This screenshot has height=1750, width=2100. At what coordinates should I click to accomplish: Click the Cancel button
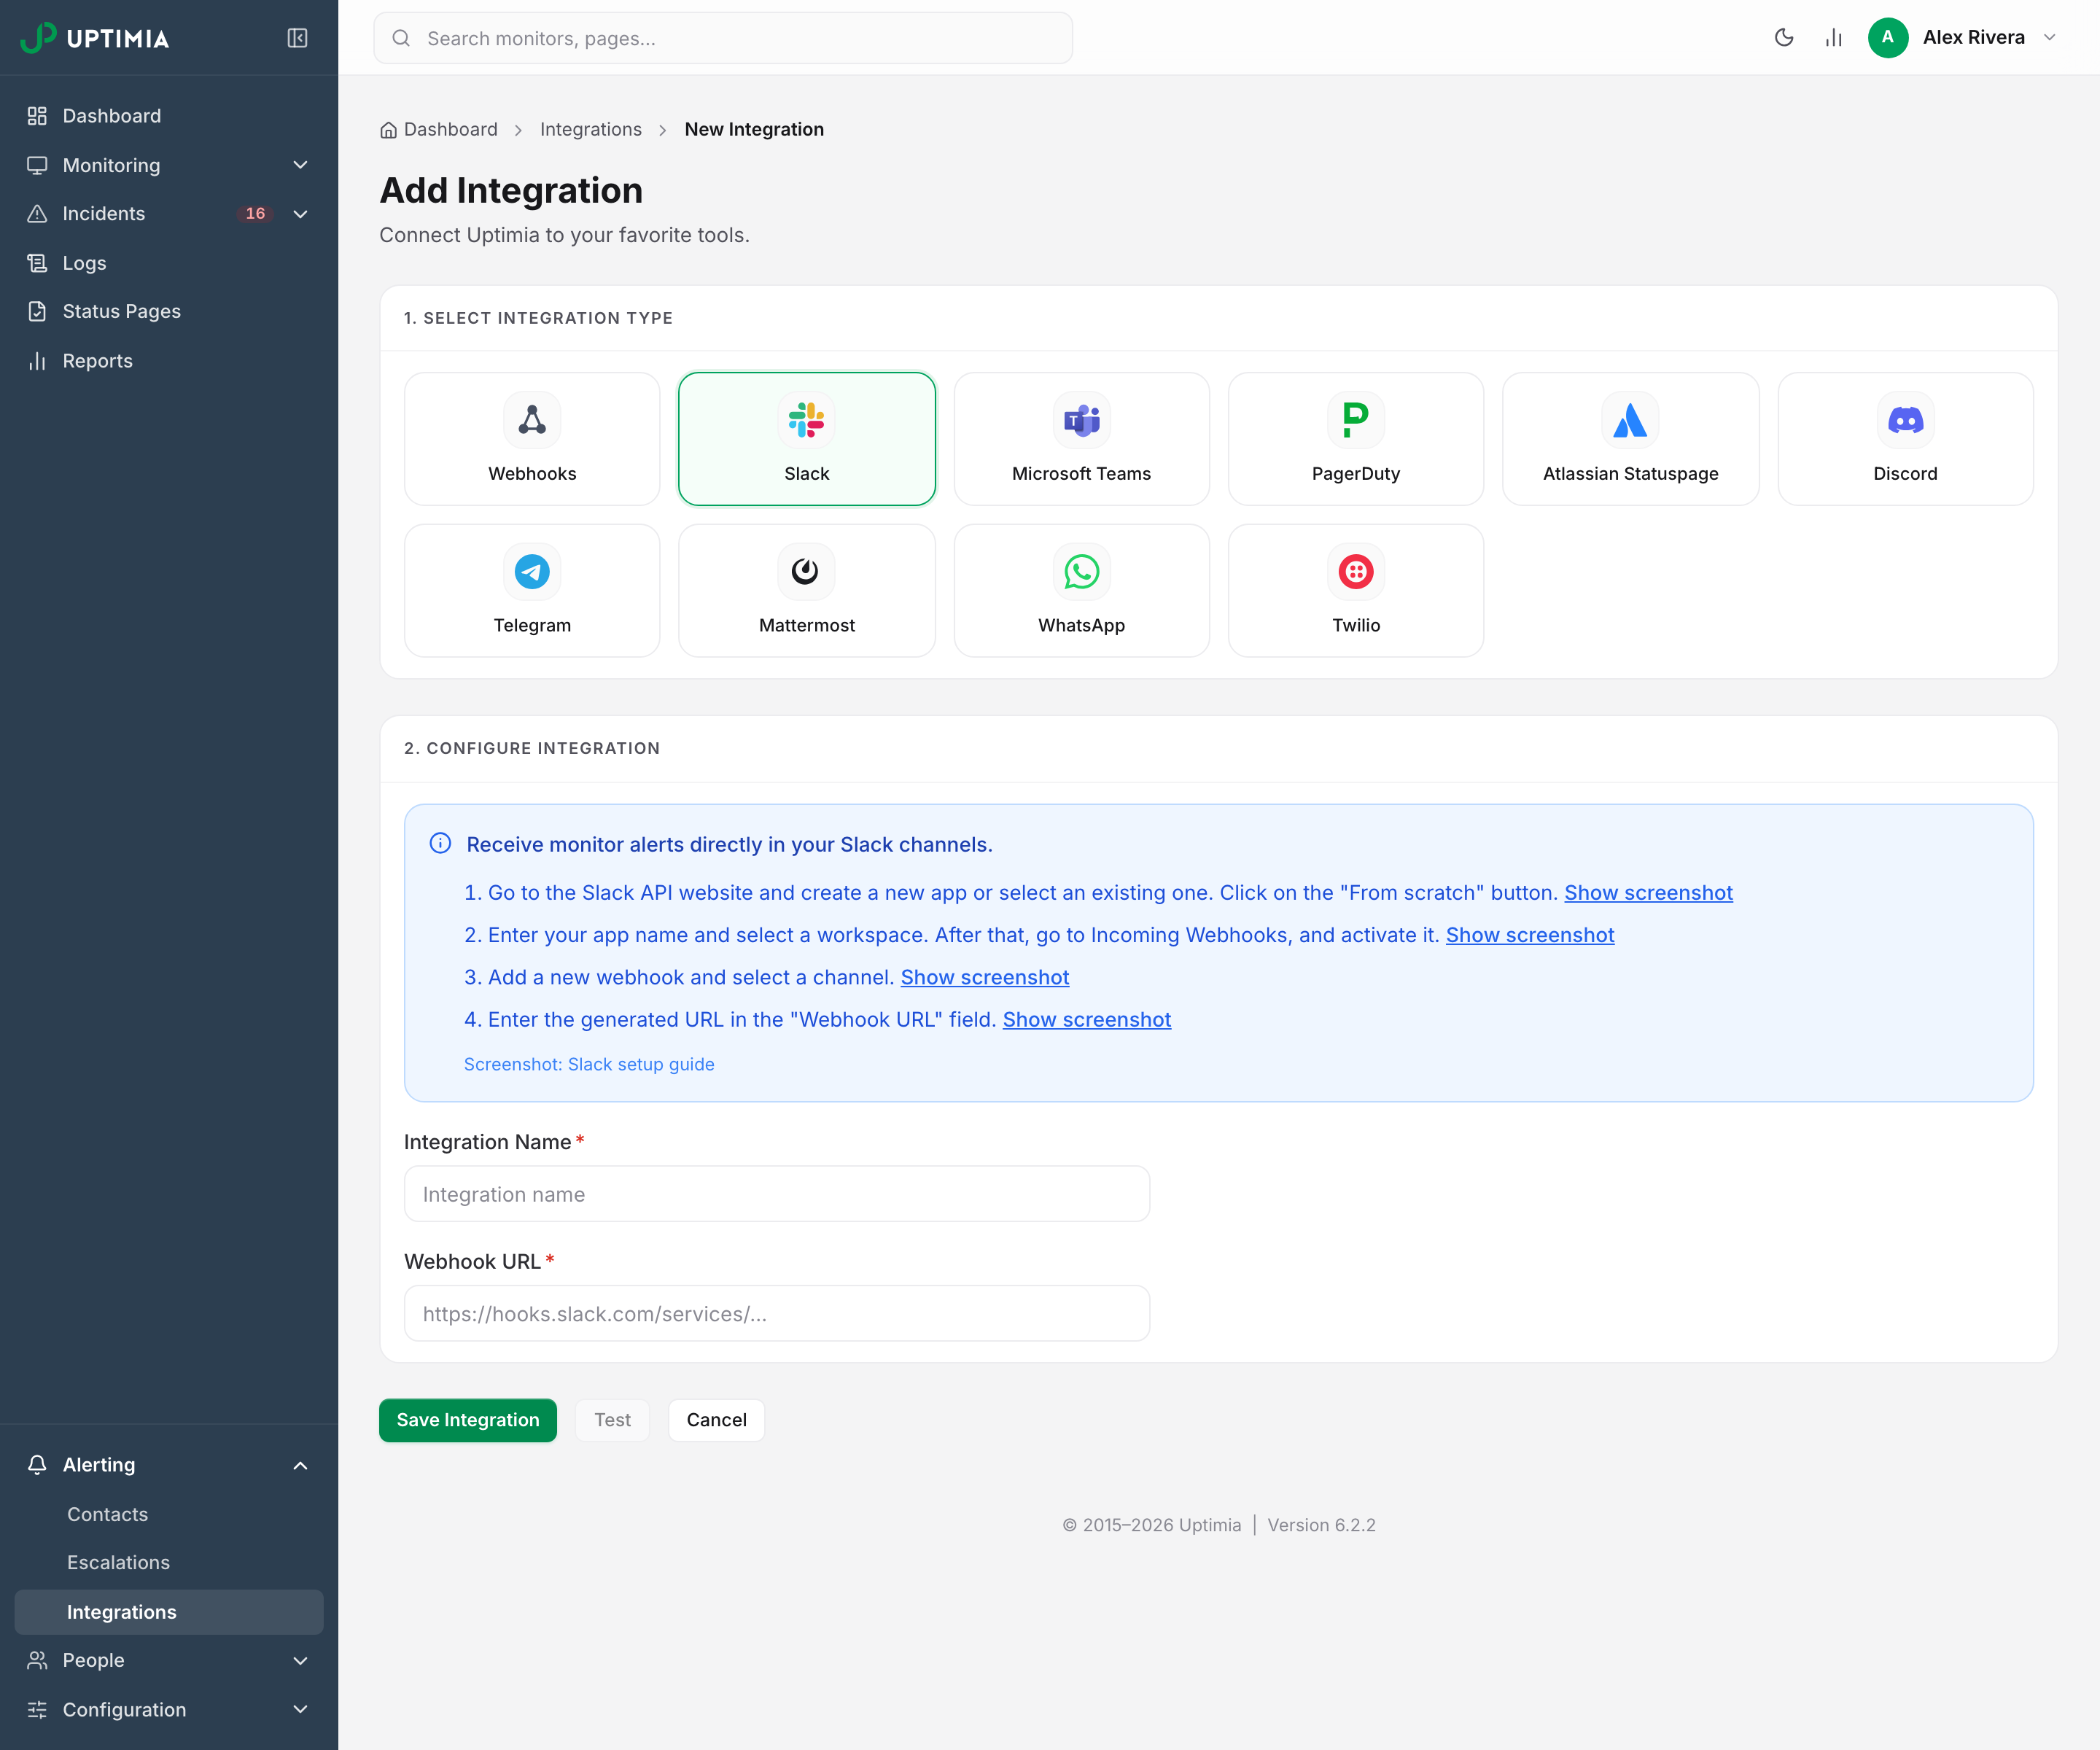(x=716, y=1420)
